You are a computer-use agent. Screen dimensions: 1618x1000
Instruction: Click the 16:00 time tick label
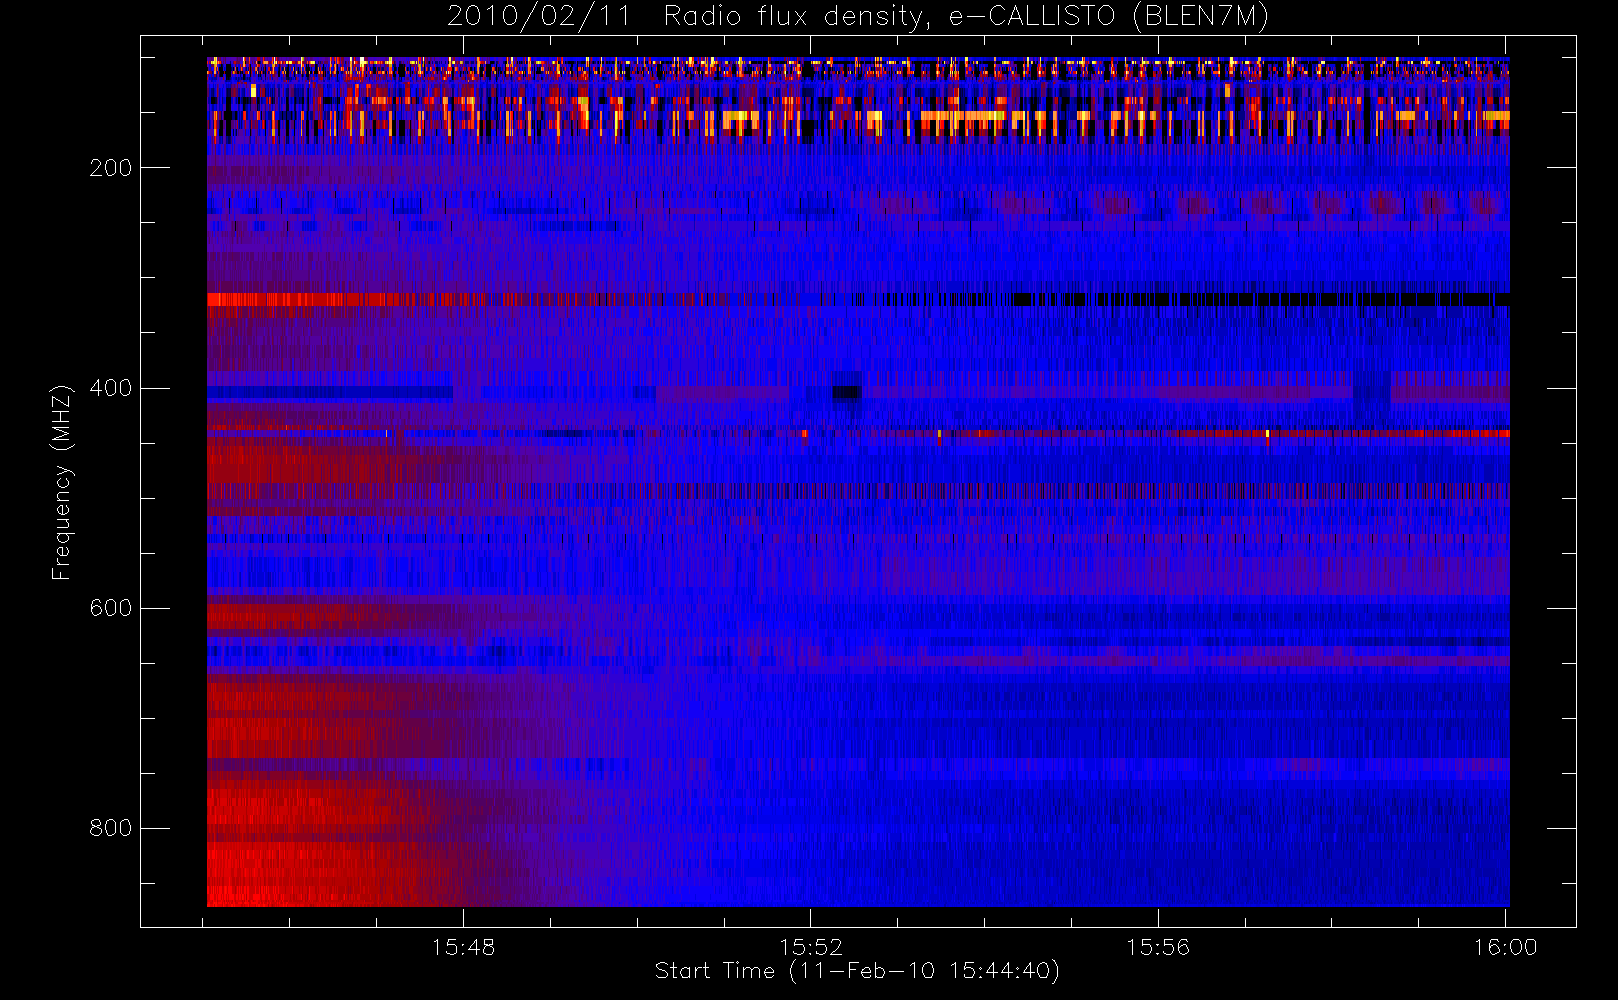[1505, 947]
